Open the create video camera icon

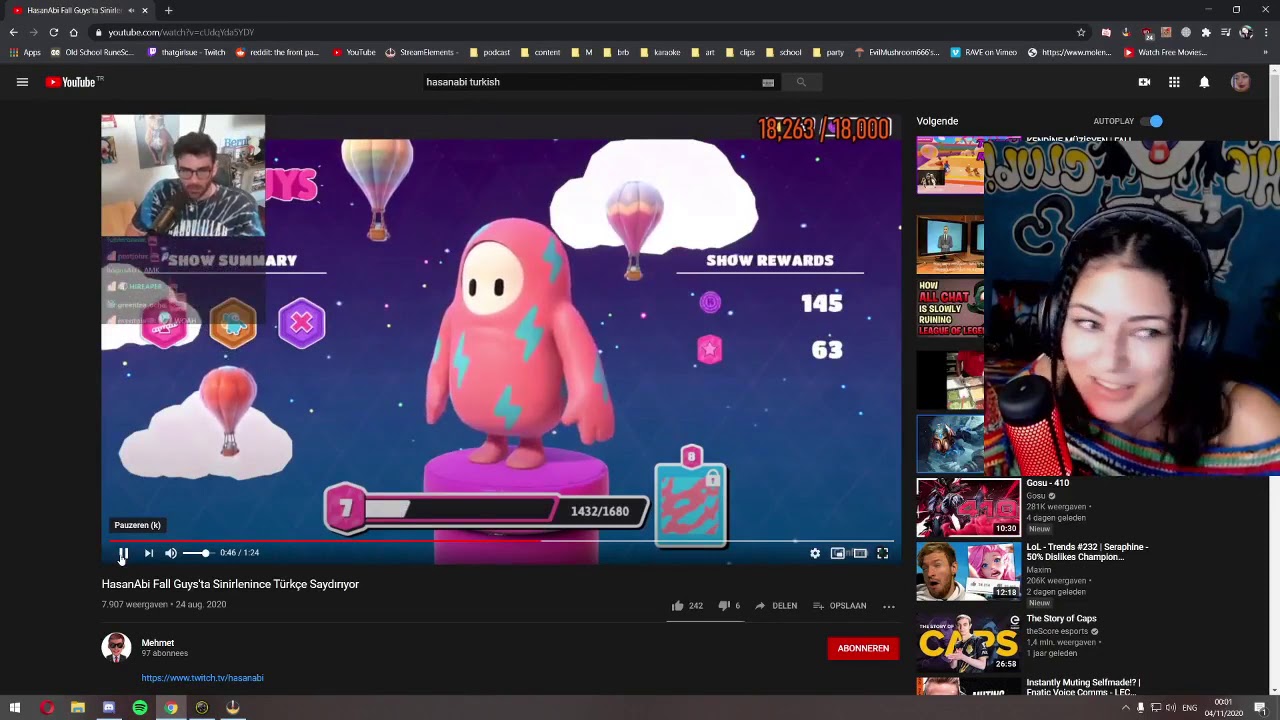[x=1144, y=82]
